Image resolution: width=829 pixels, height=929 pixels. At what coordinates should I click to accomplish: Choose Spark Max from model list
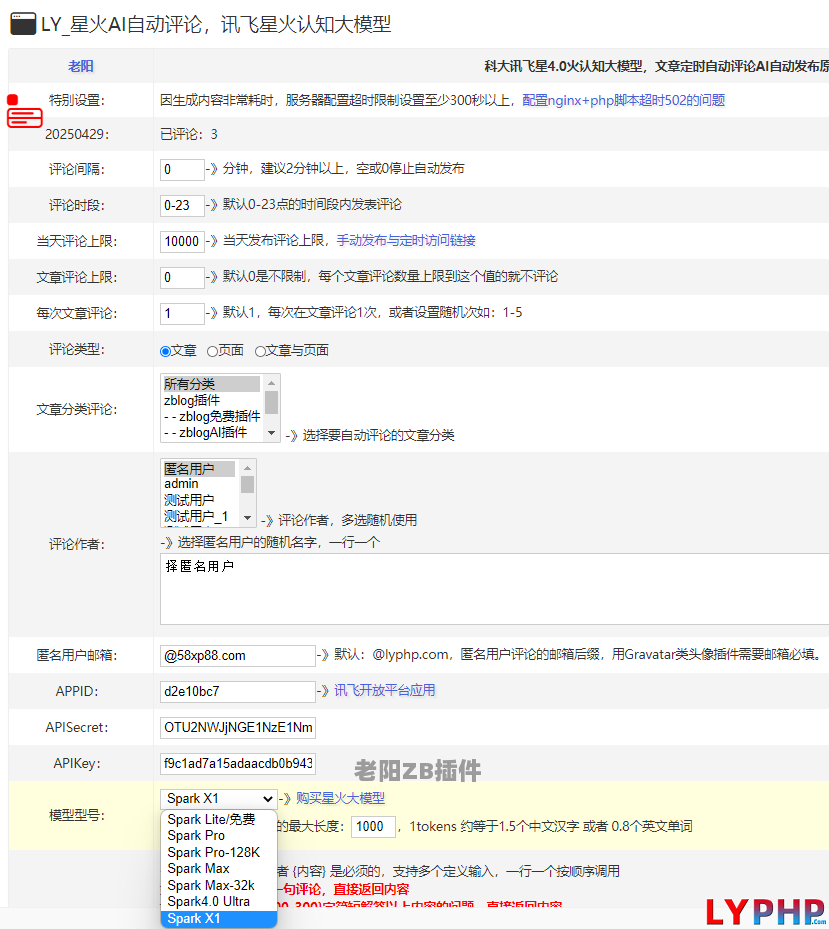pos(219,869)
